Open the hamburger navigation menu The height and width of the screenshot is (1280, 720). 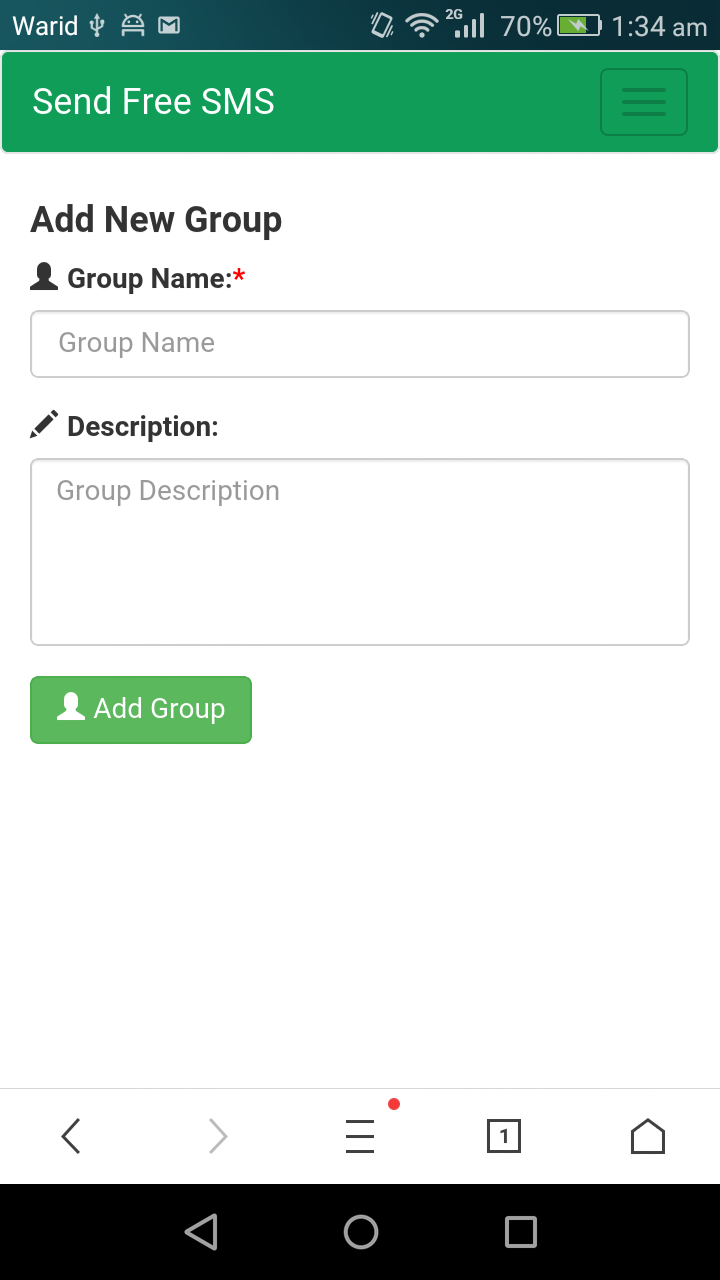click(643, 102)
